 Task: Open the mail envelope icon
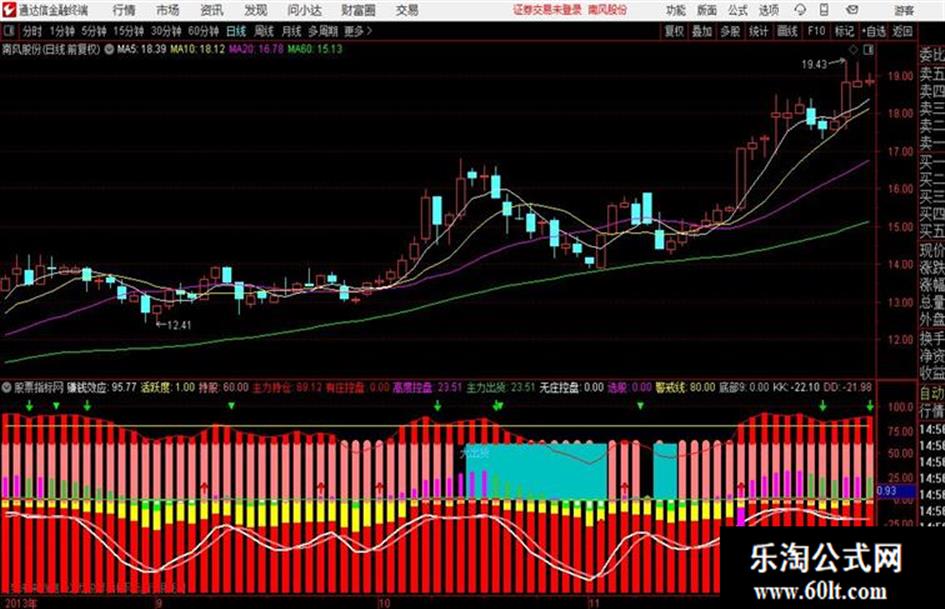pyautogui.click(x=852, y=10)
